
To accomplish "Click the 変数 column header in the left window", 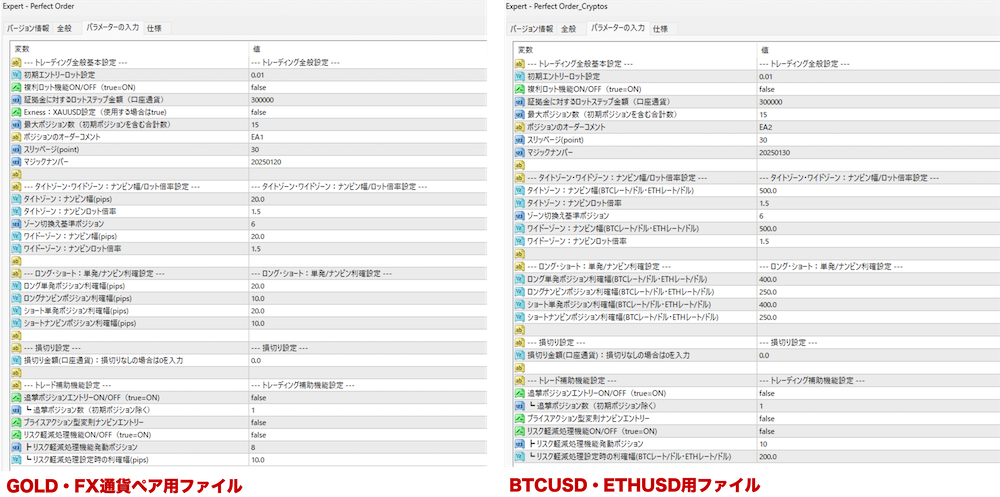I will [x=22, y=48].
